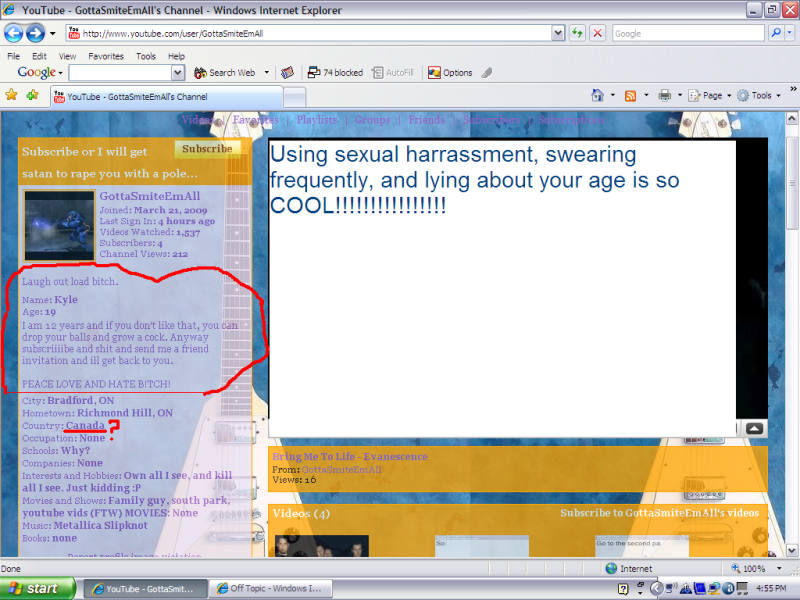Open the Groups channel link
Image resolution: width=800 pixels, height=600 pixels.
(x=372, y=120)
